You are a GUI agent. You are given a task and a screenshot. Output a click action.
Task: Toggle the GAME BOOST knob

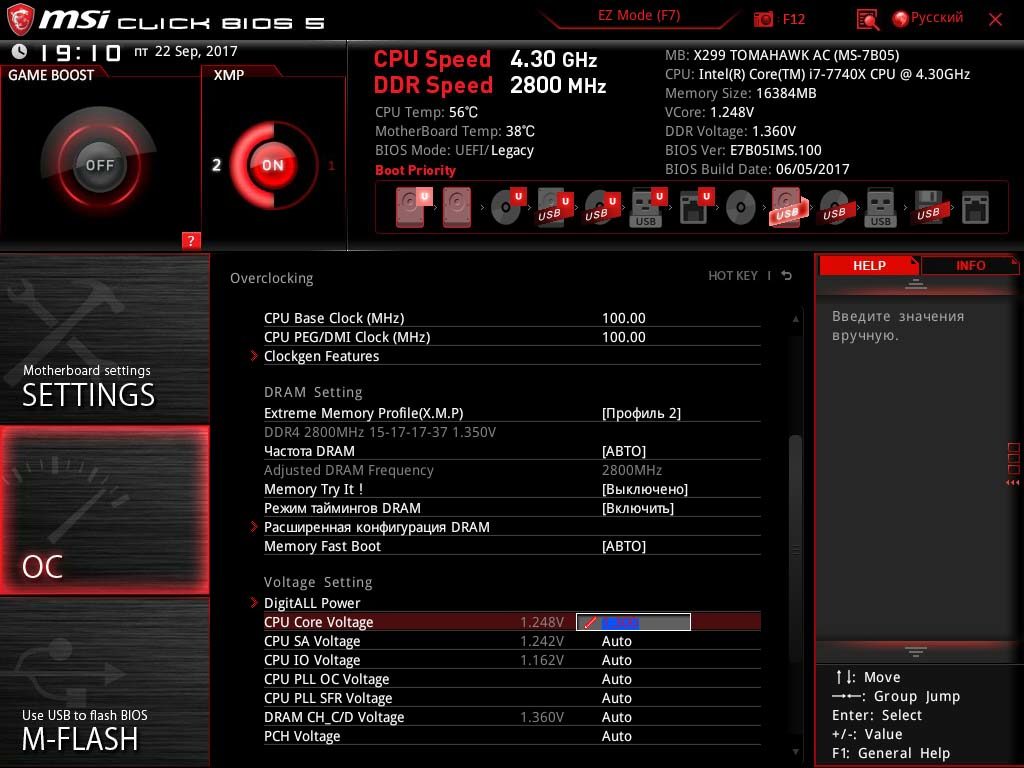click(99, 165)
